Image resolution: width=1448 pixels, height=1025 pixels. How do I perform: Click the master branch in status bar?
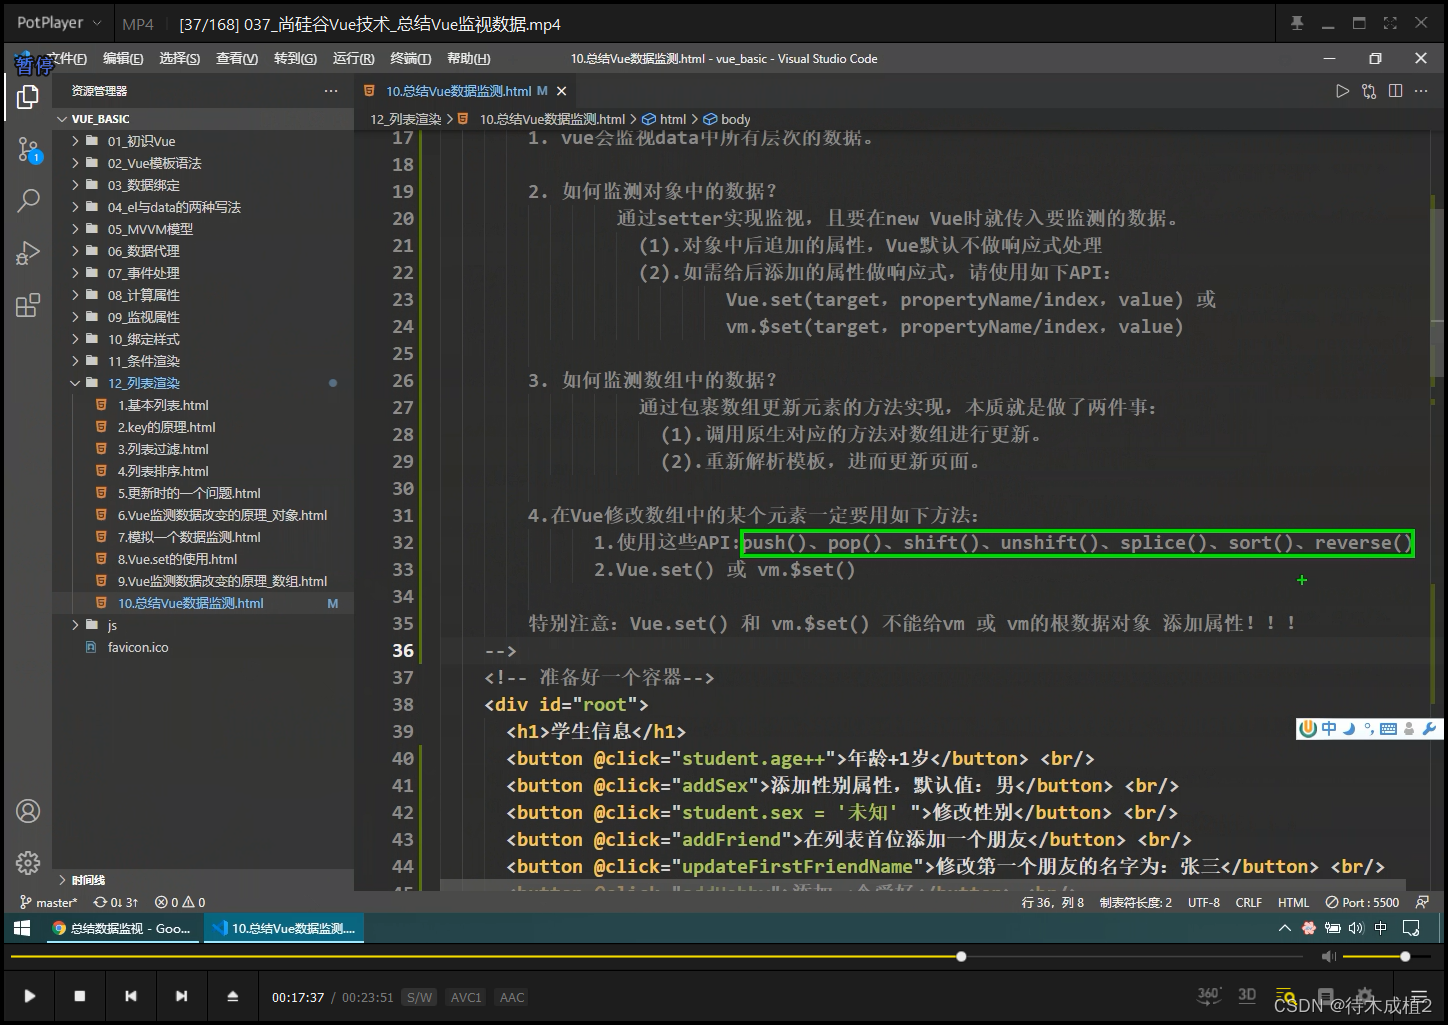click(x=48, y=902)
